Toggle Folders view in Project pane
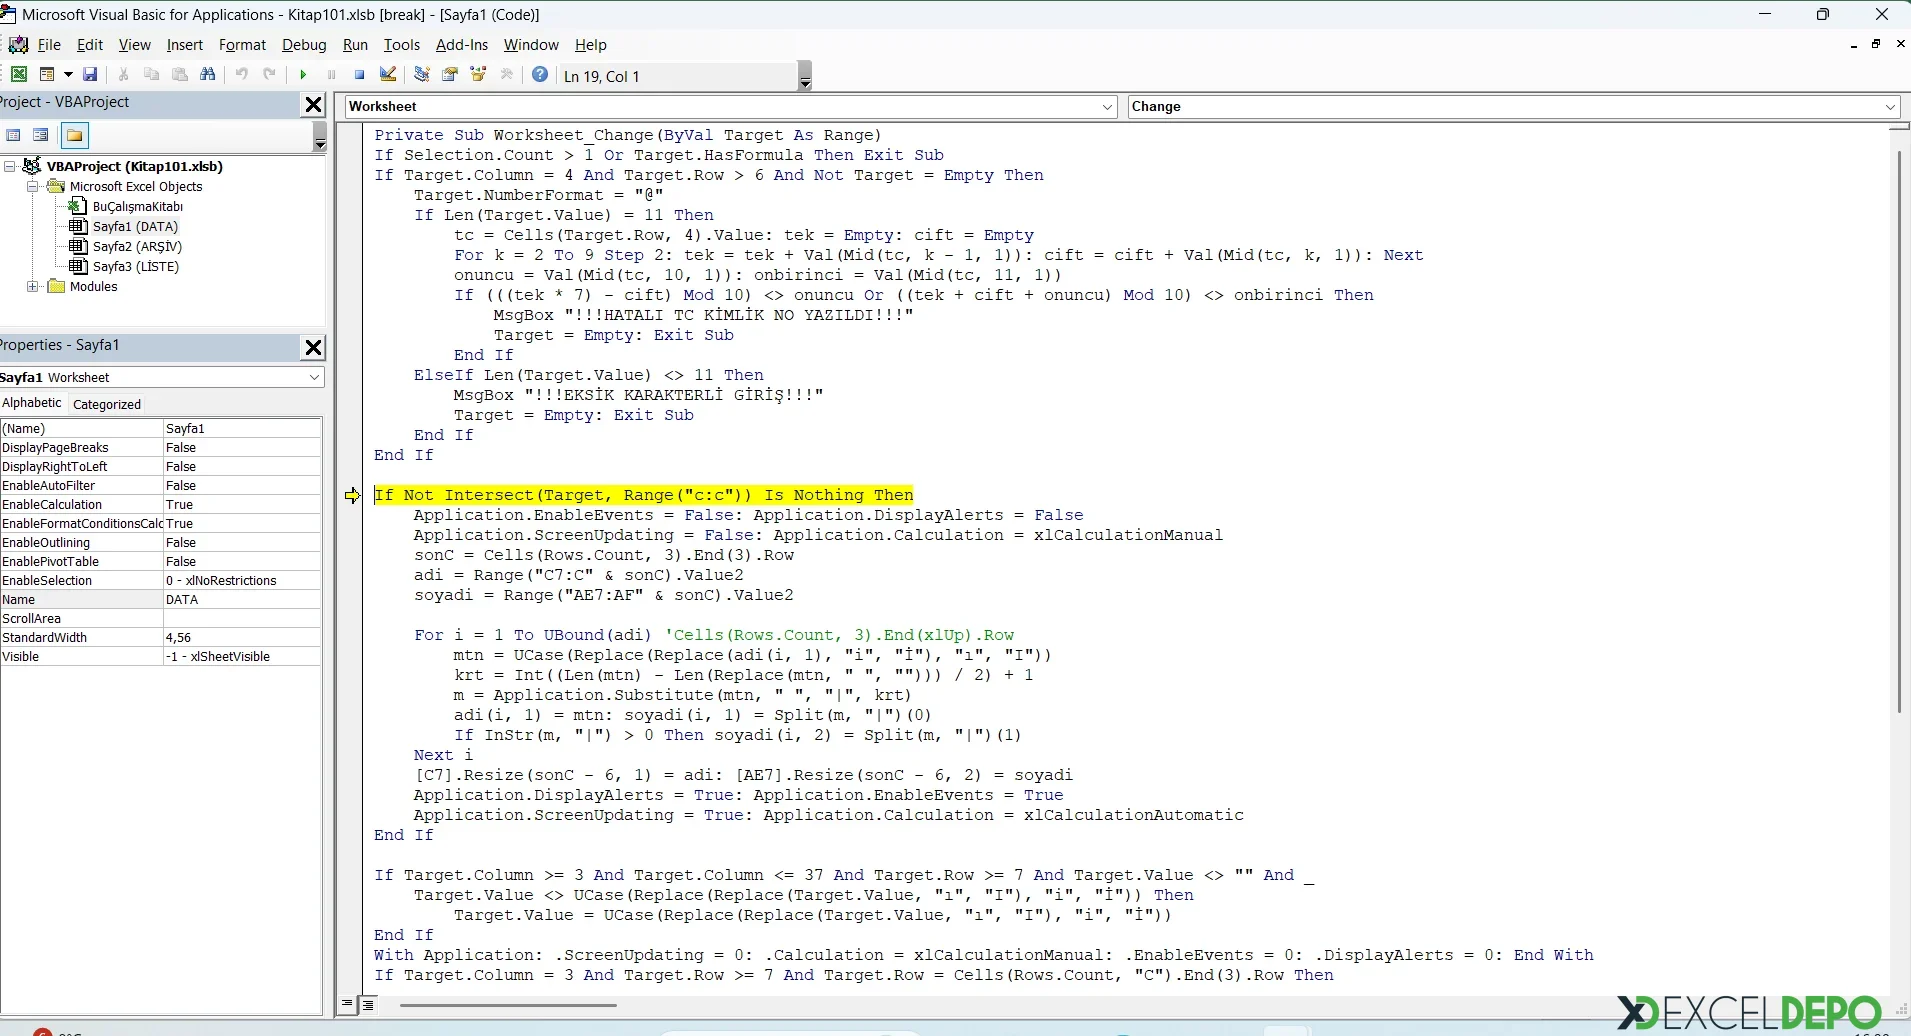The image size is (1911, 1036). coord(74,135)
